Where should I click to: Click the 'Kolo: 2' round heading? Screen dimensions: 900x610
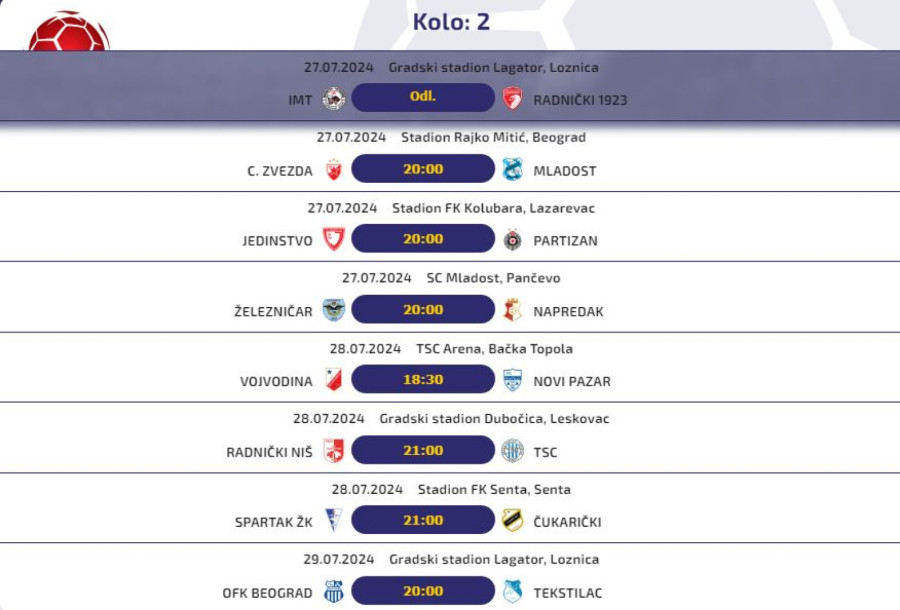point(451,22)
